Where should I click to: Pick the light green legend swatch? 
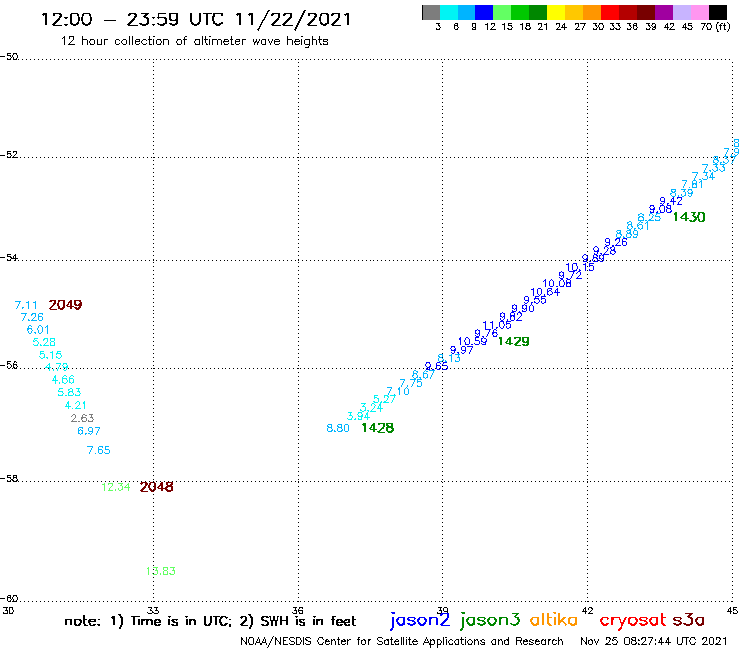(x=502, y=12)
